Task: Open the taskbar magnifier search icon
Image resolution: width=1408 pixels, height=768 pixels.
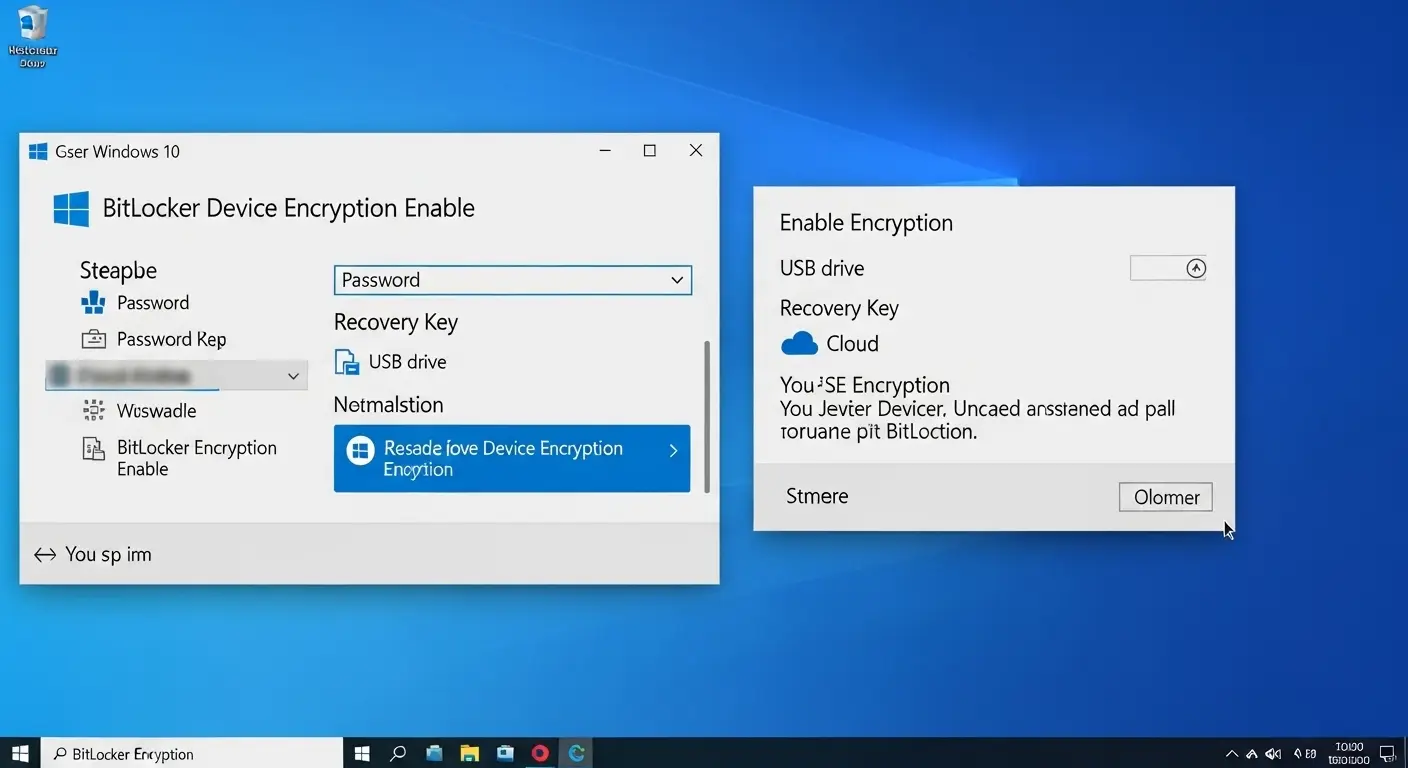Action: (x=398, y=753)
